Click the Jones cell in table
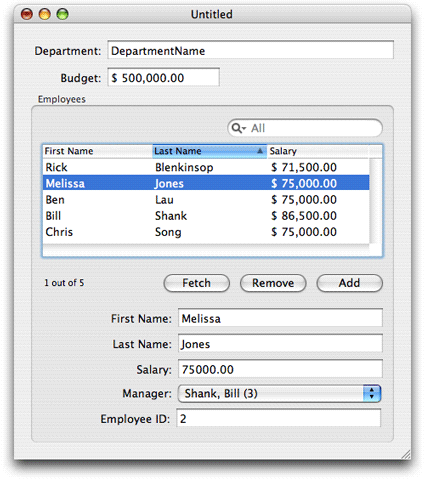This screenshot has width=425, height=482. [x=169, y=183]
